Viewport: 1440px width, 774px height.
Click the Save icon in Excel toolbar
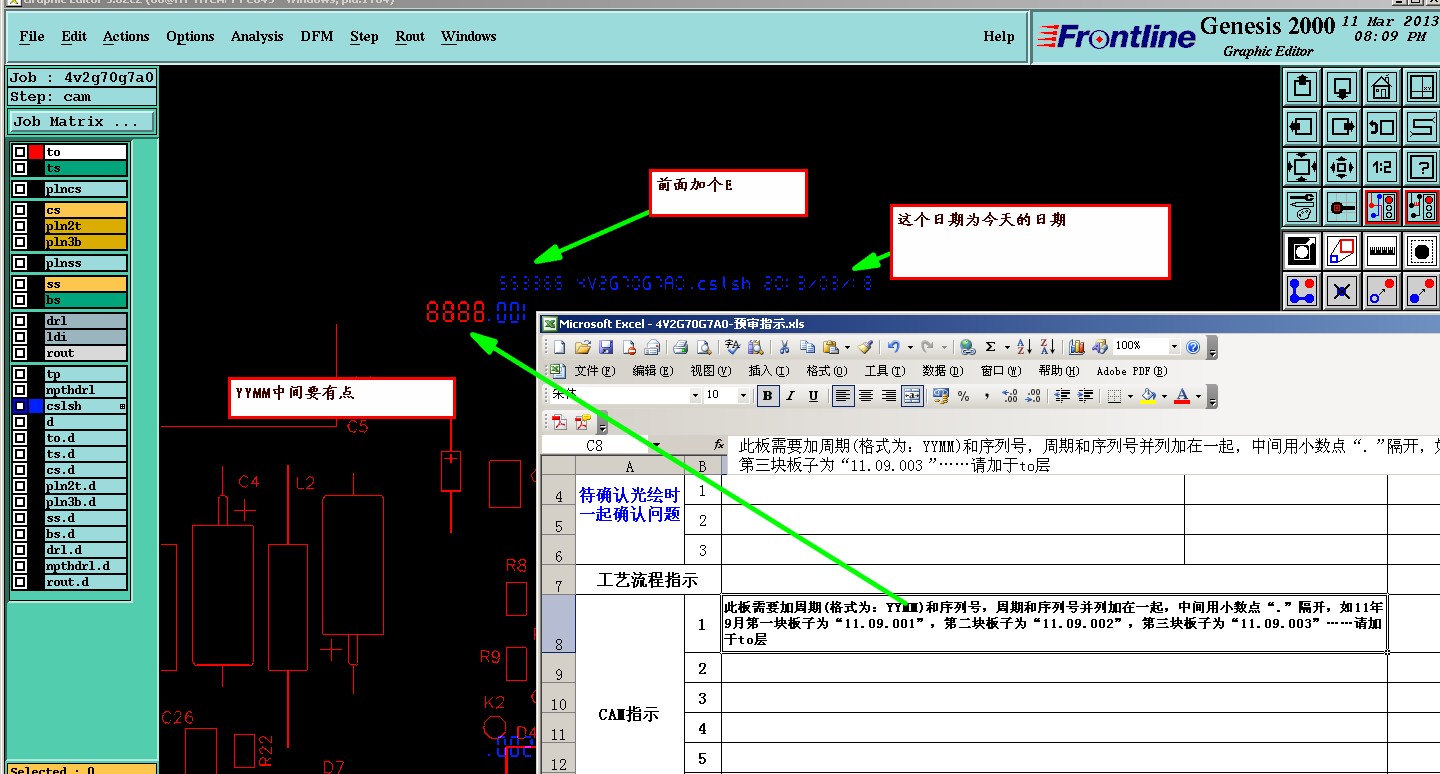click(606, 347)
